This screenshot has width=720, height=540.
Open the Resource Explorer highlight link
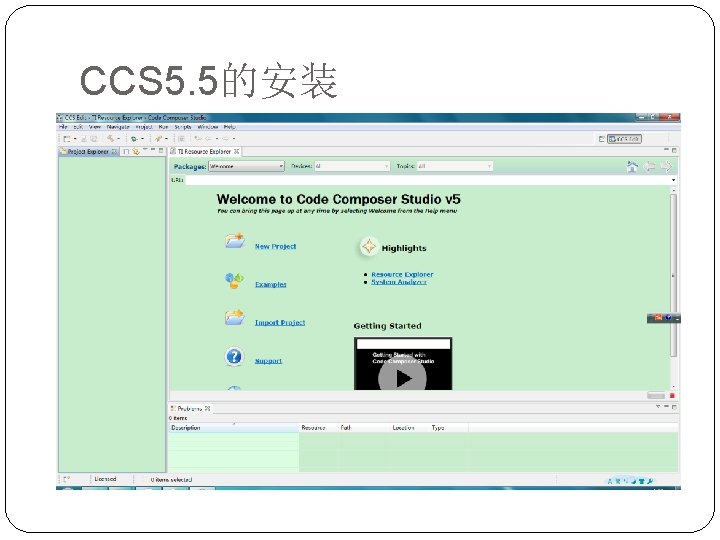coord(402,275)
